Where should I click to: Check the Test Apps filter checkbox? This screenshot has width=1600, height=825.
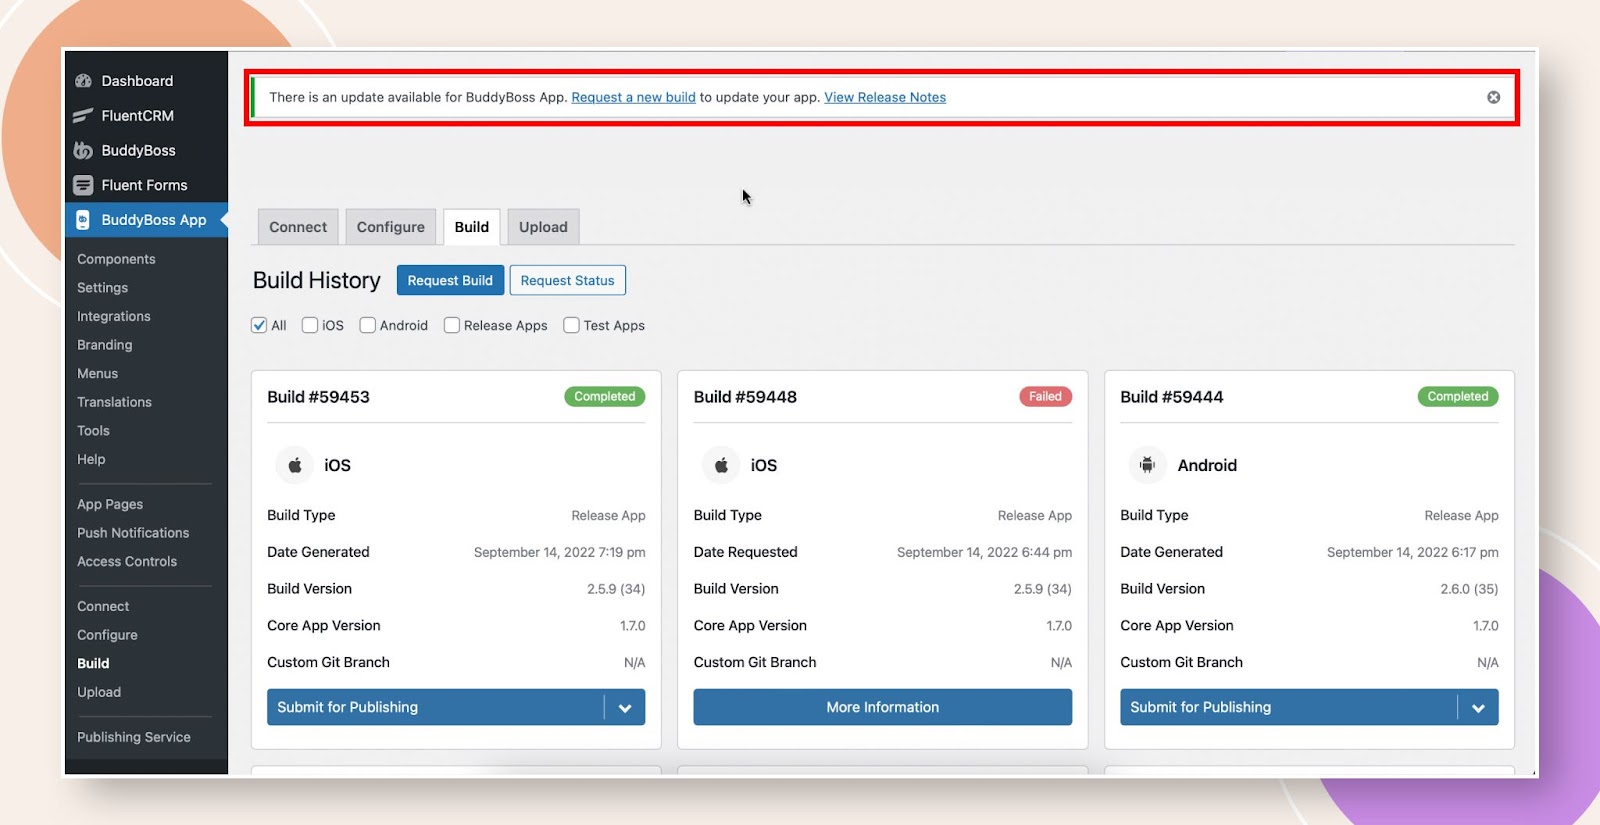(x=572, y=325)
